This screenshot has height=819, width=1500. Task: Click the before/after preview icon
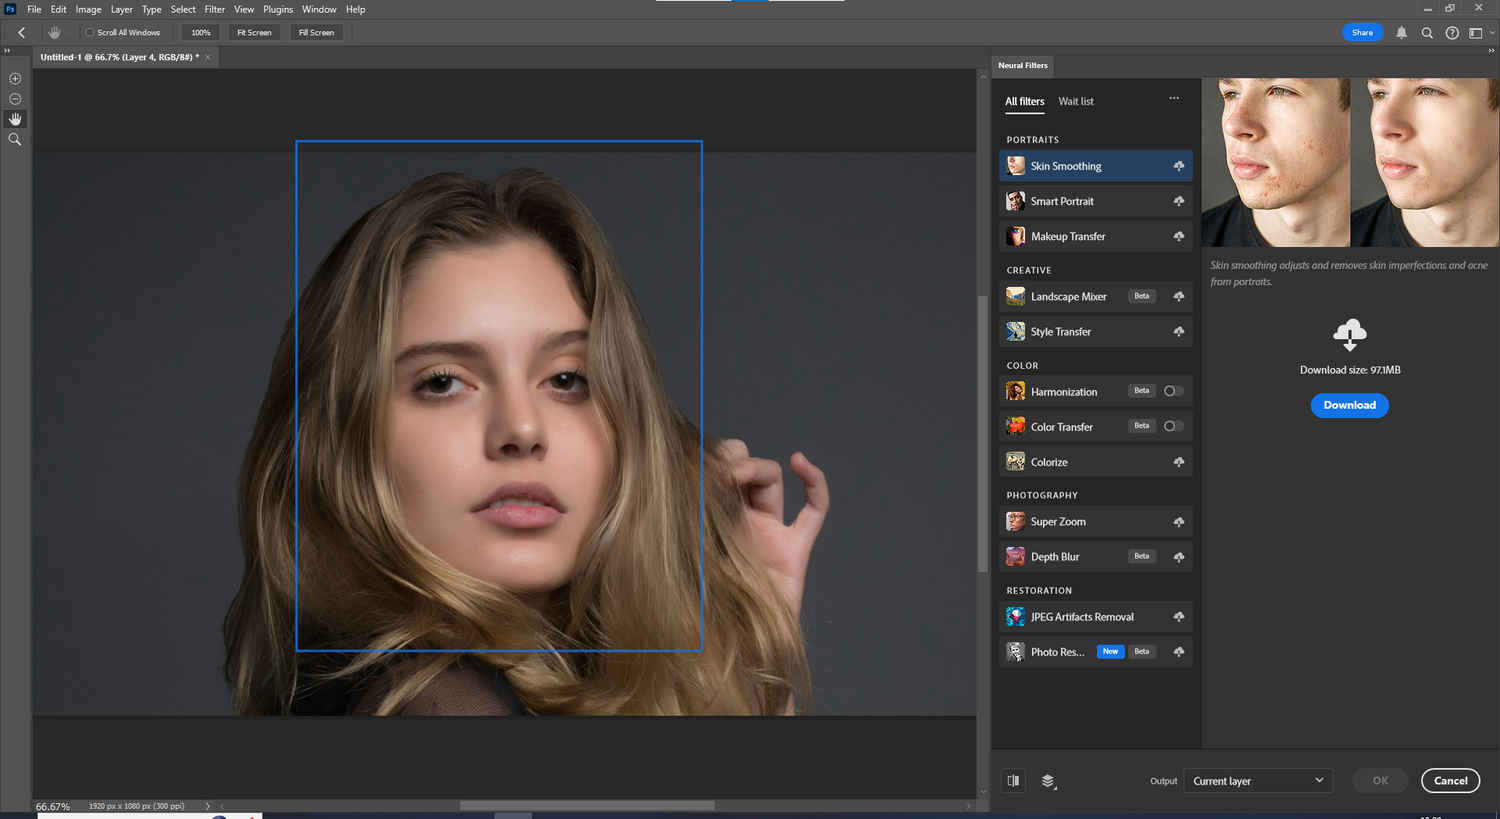1013,781
